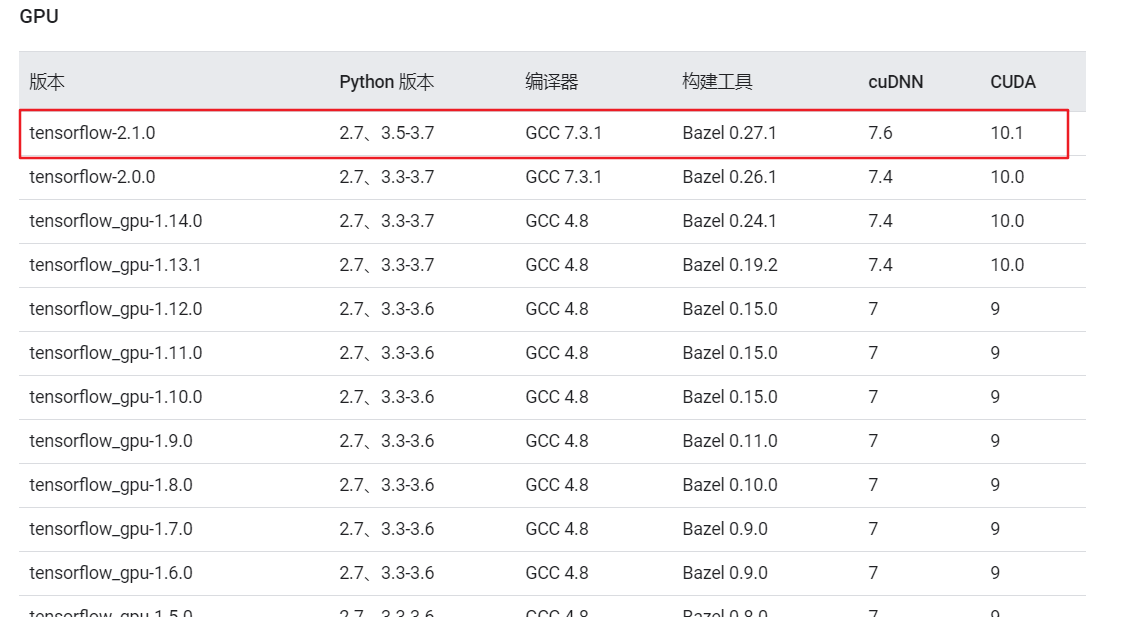Click the CUDA 10.1 value for tensorflow-2.1.0
This screenshot has width=1134, height=617.
[x=1004, y=132]
